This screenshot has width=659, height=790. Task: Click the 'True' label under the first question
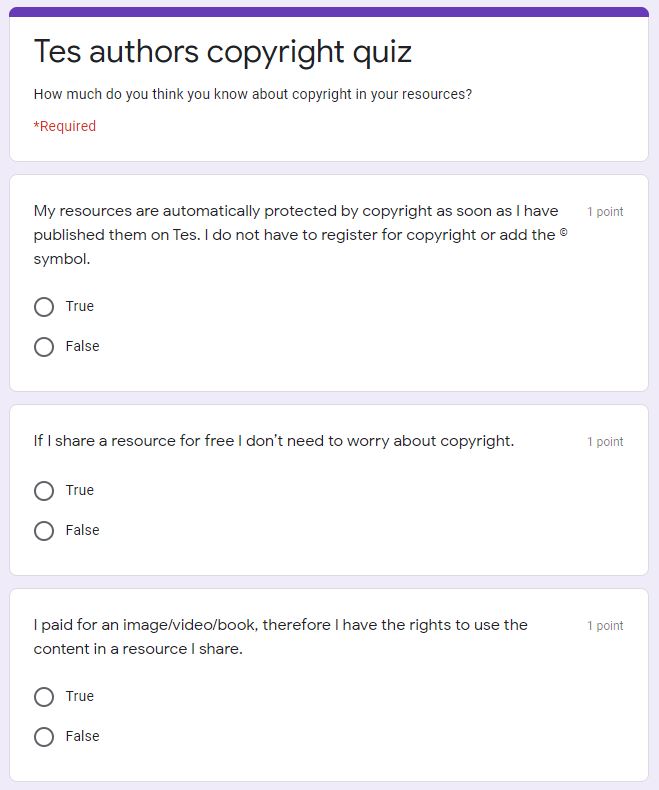tap(80, 306)
